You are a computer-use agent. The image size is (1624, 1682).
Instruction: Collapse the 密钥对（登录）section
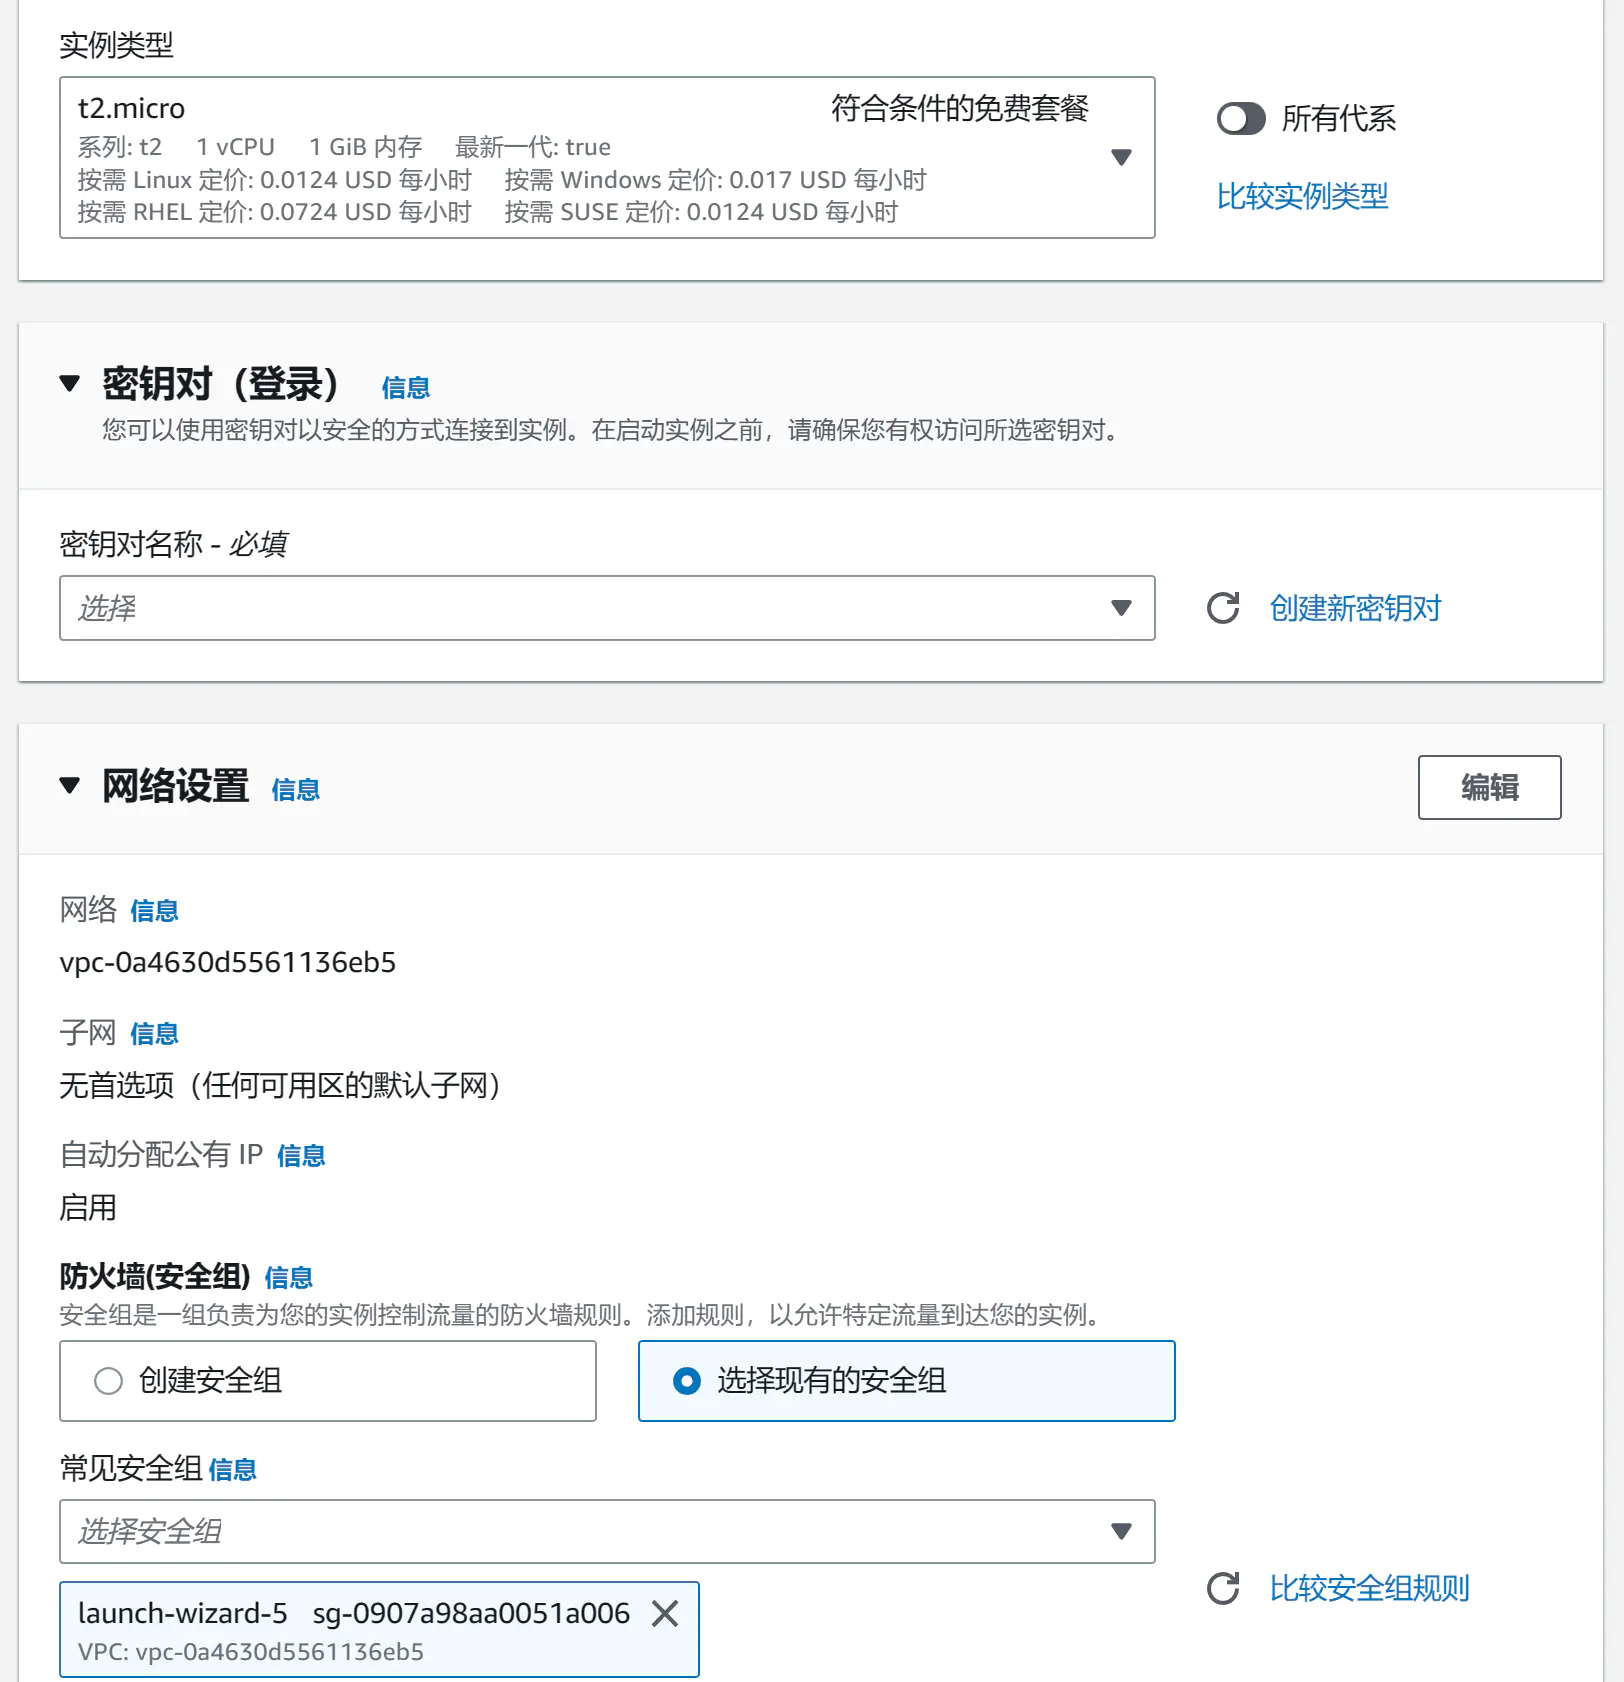click(69, 384)
